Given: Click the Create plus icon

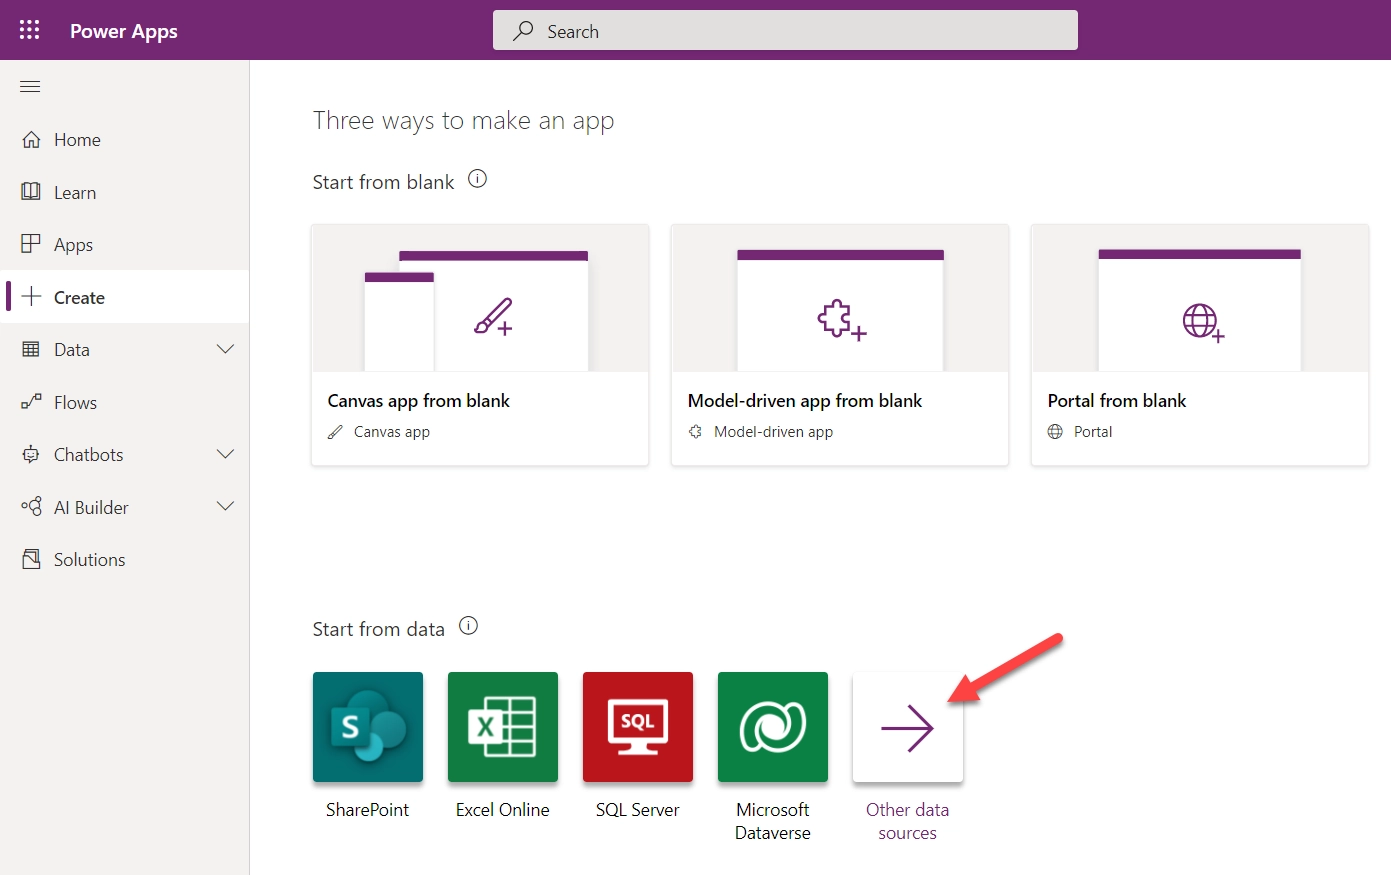Looking at the screenshot, I should pyautogui.click(x=31, y=296).
